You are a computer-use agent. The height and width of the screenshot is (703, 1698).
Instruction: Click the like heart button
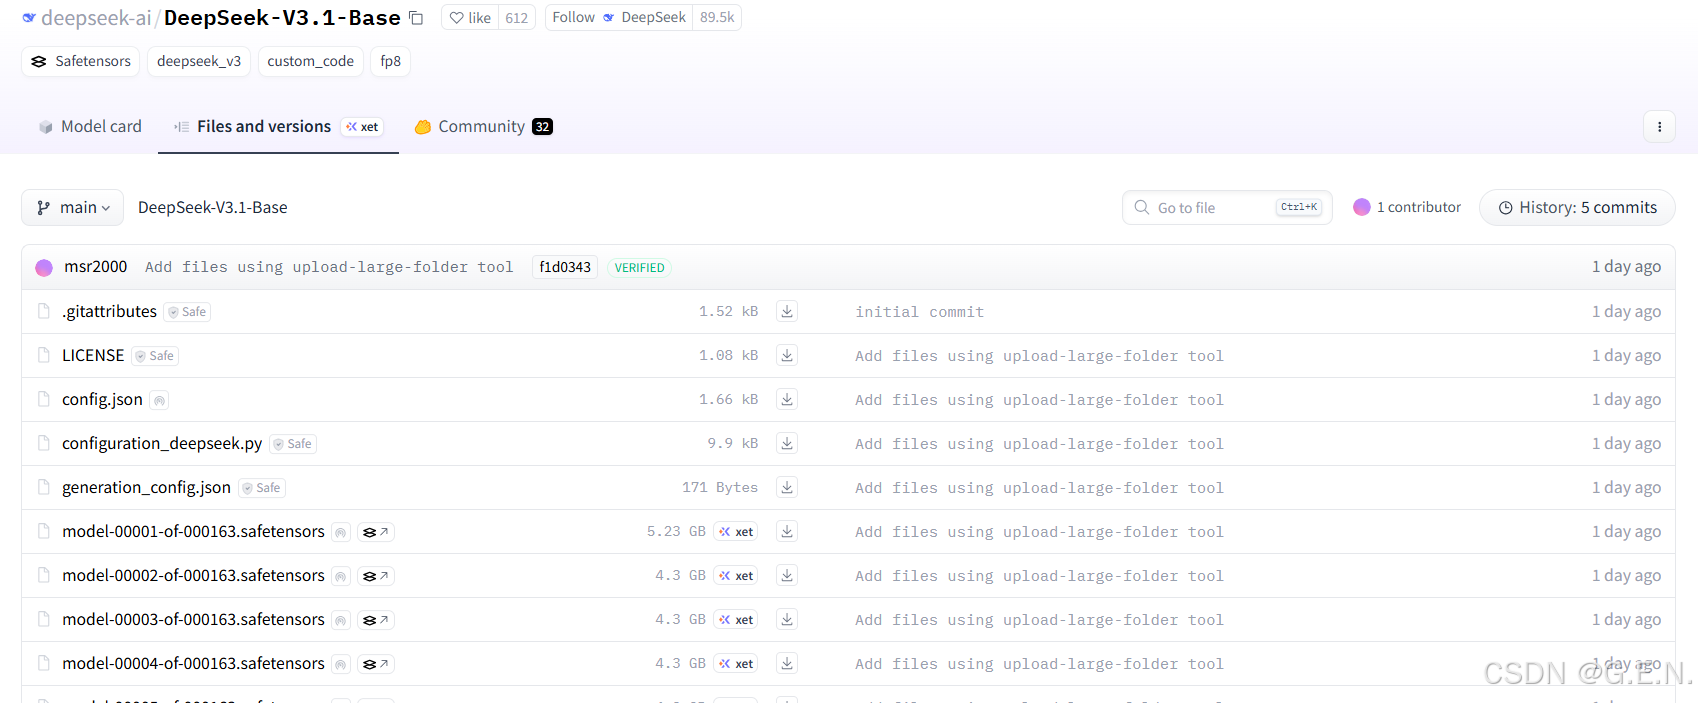tap(470, 18)
